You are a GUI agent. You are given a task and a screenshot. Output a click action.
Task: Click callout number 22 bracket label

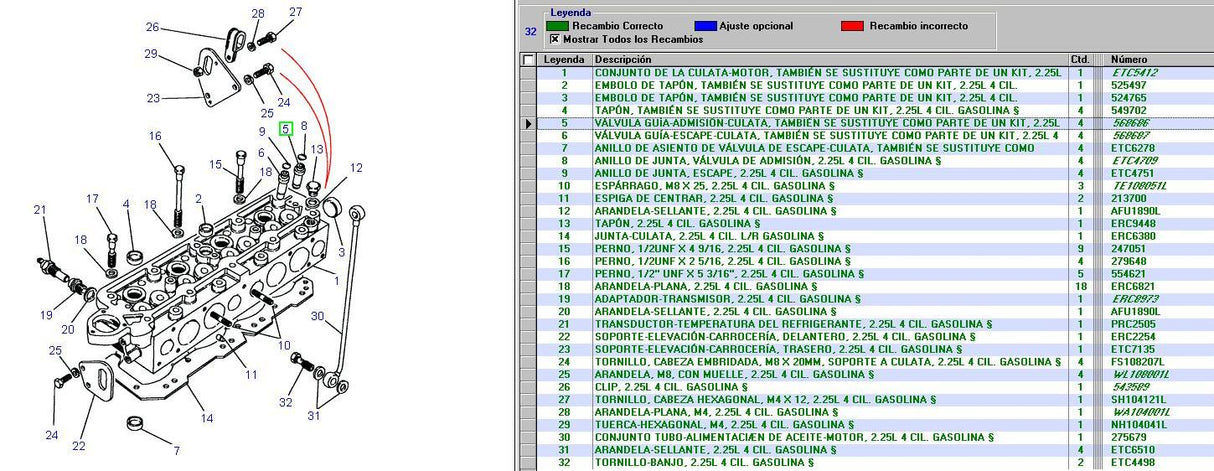pos(78,446)
